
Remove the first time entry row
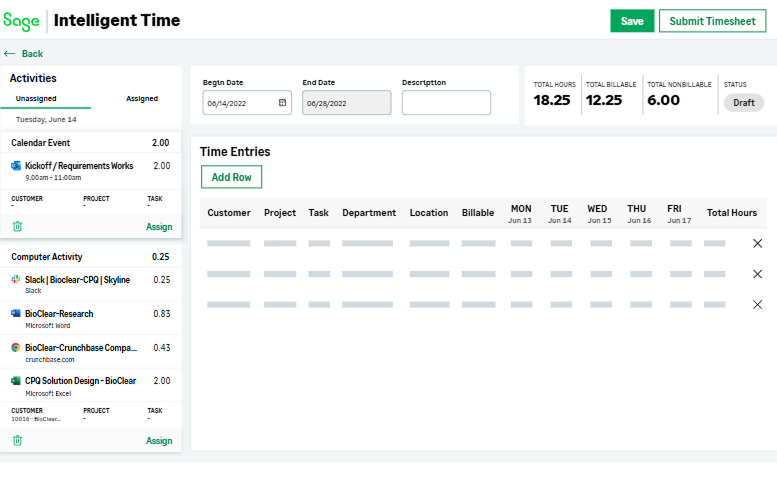(757, 244)
